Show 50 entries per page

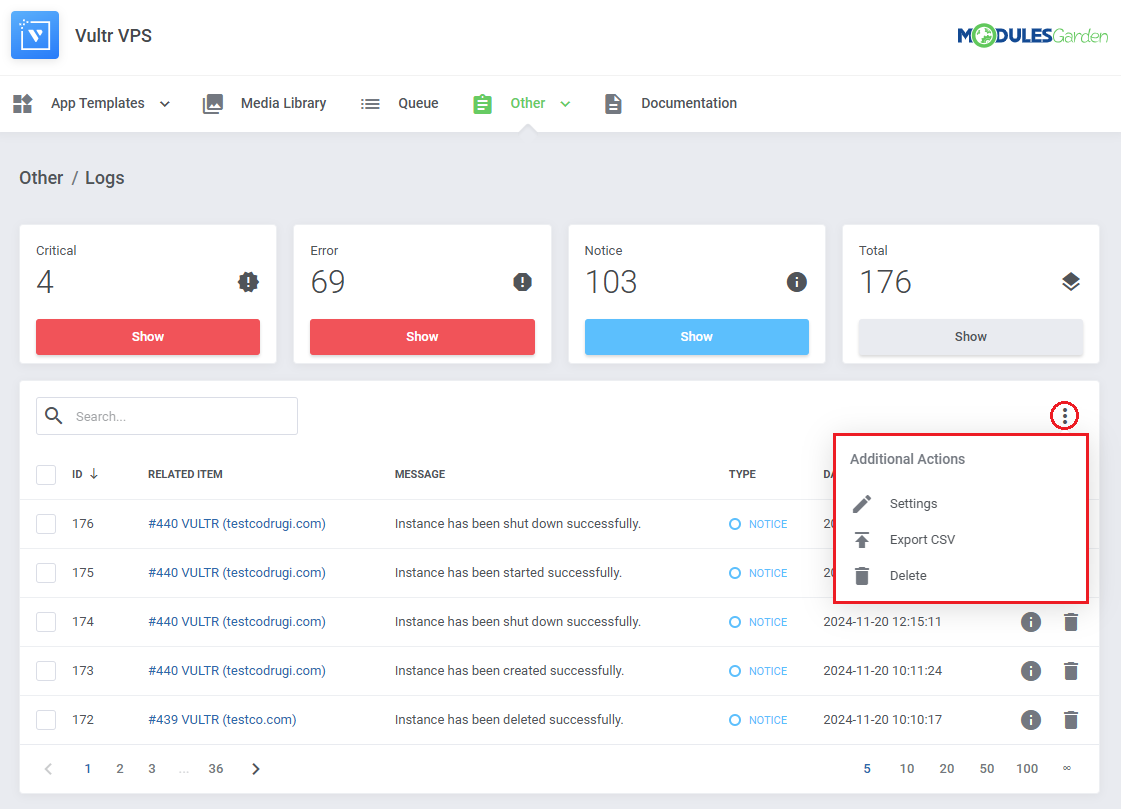(987, 769)
